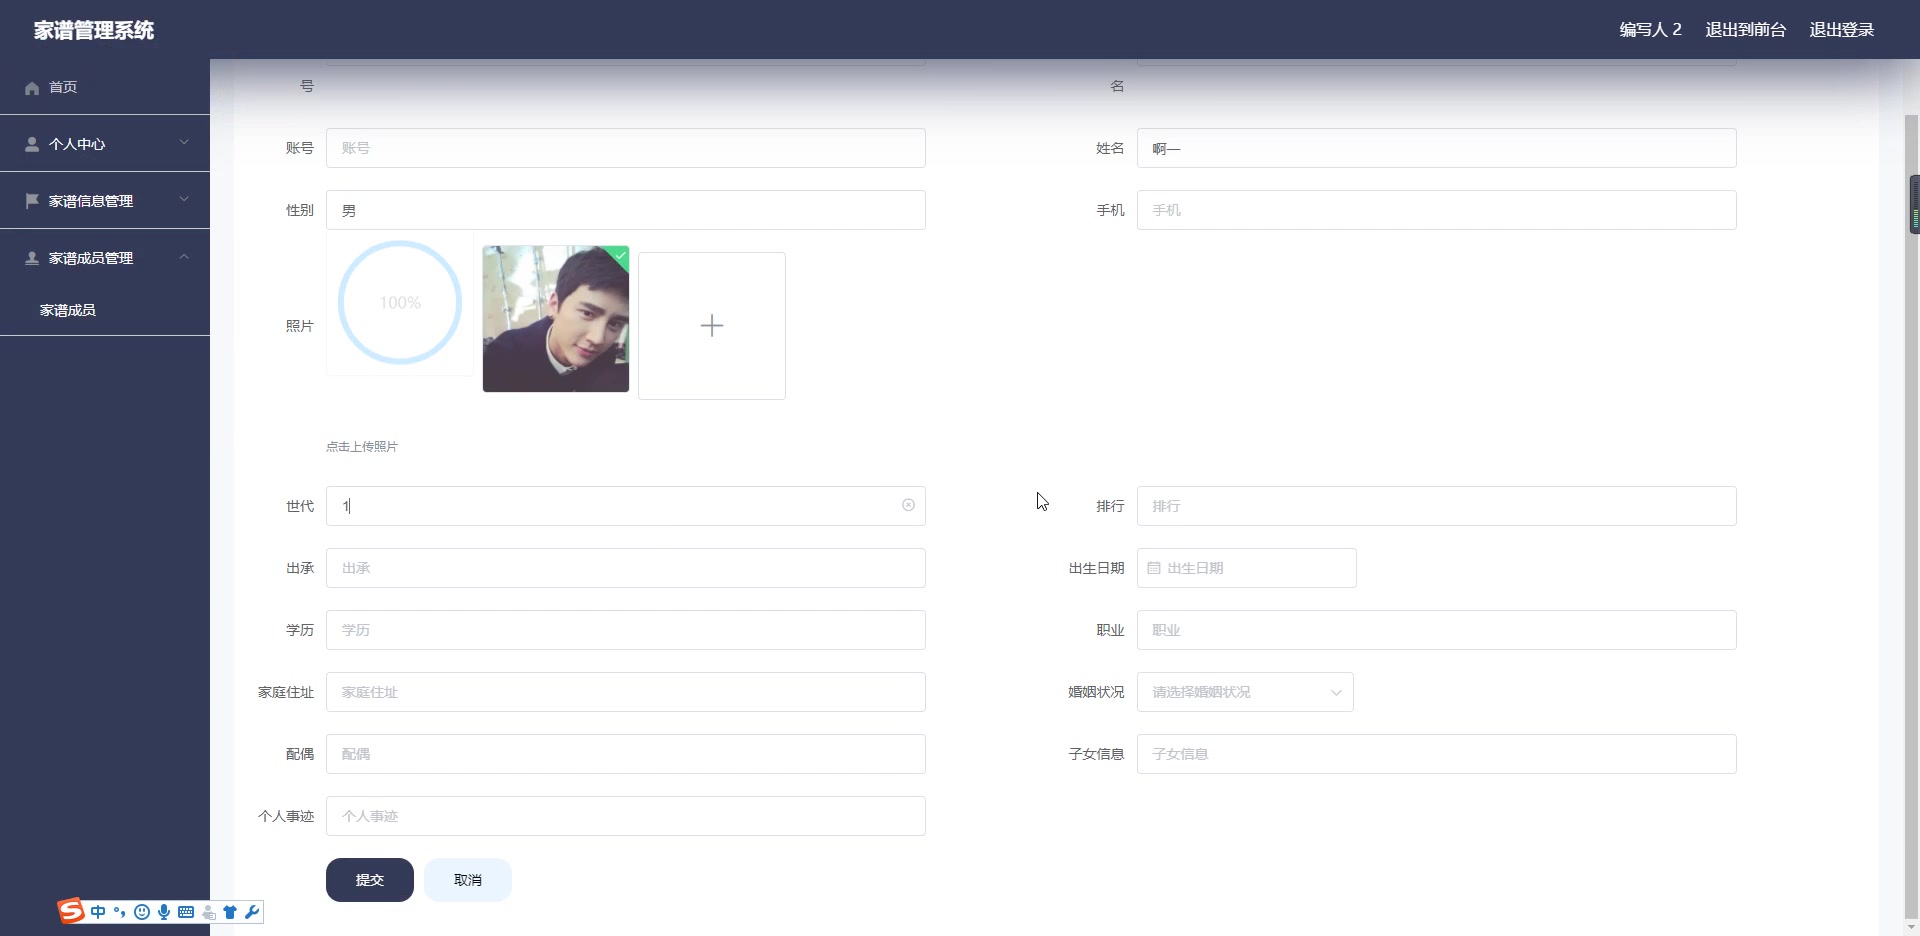Open the 出生日期 date picker field
Viewport: 1920px width, 936px height.
pyautogui.click(x=1247, y=568)
